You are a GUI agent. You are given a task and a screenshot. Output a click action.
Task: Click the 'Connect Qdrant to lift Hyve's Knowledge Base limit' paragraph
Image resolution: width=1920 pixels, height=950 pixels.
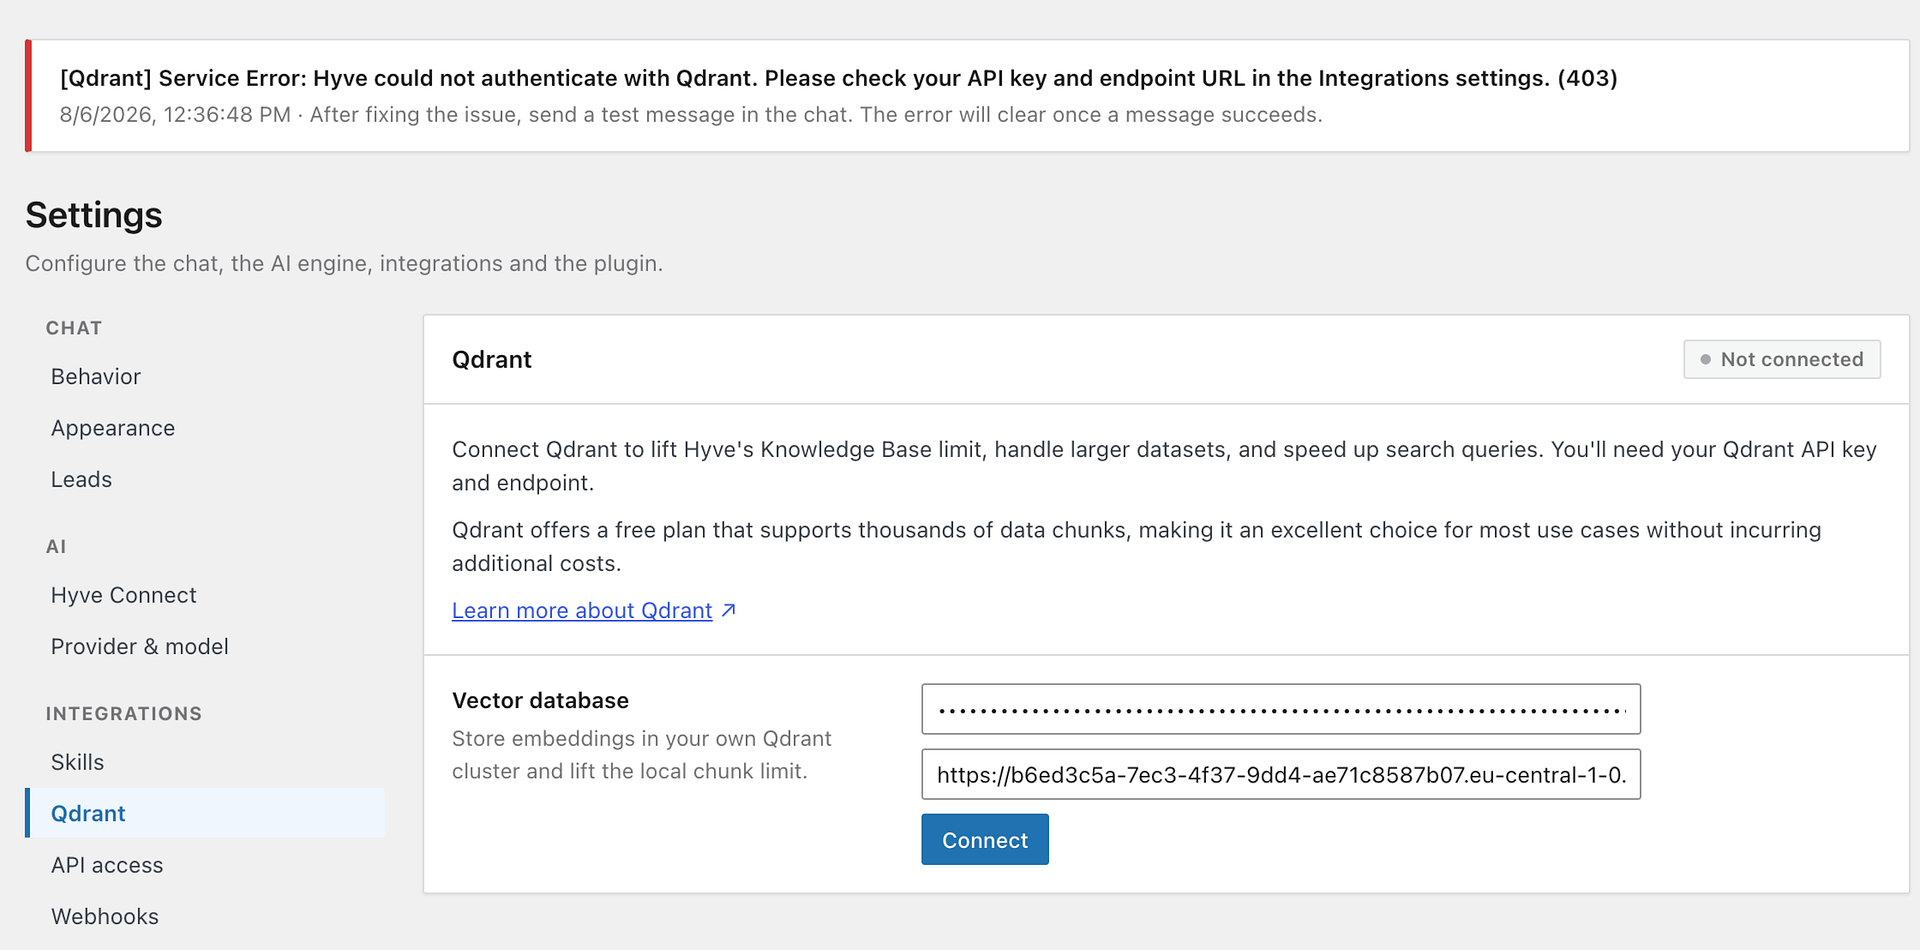tap(1164, 466)
